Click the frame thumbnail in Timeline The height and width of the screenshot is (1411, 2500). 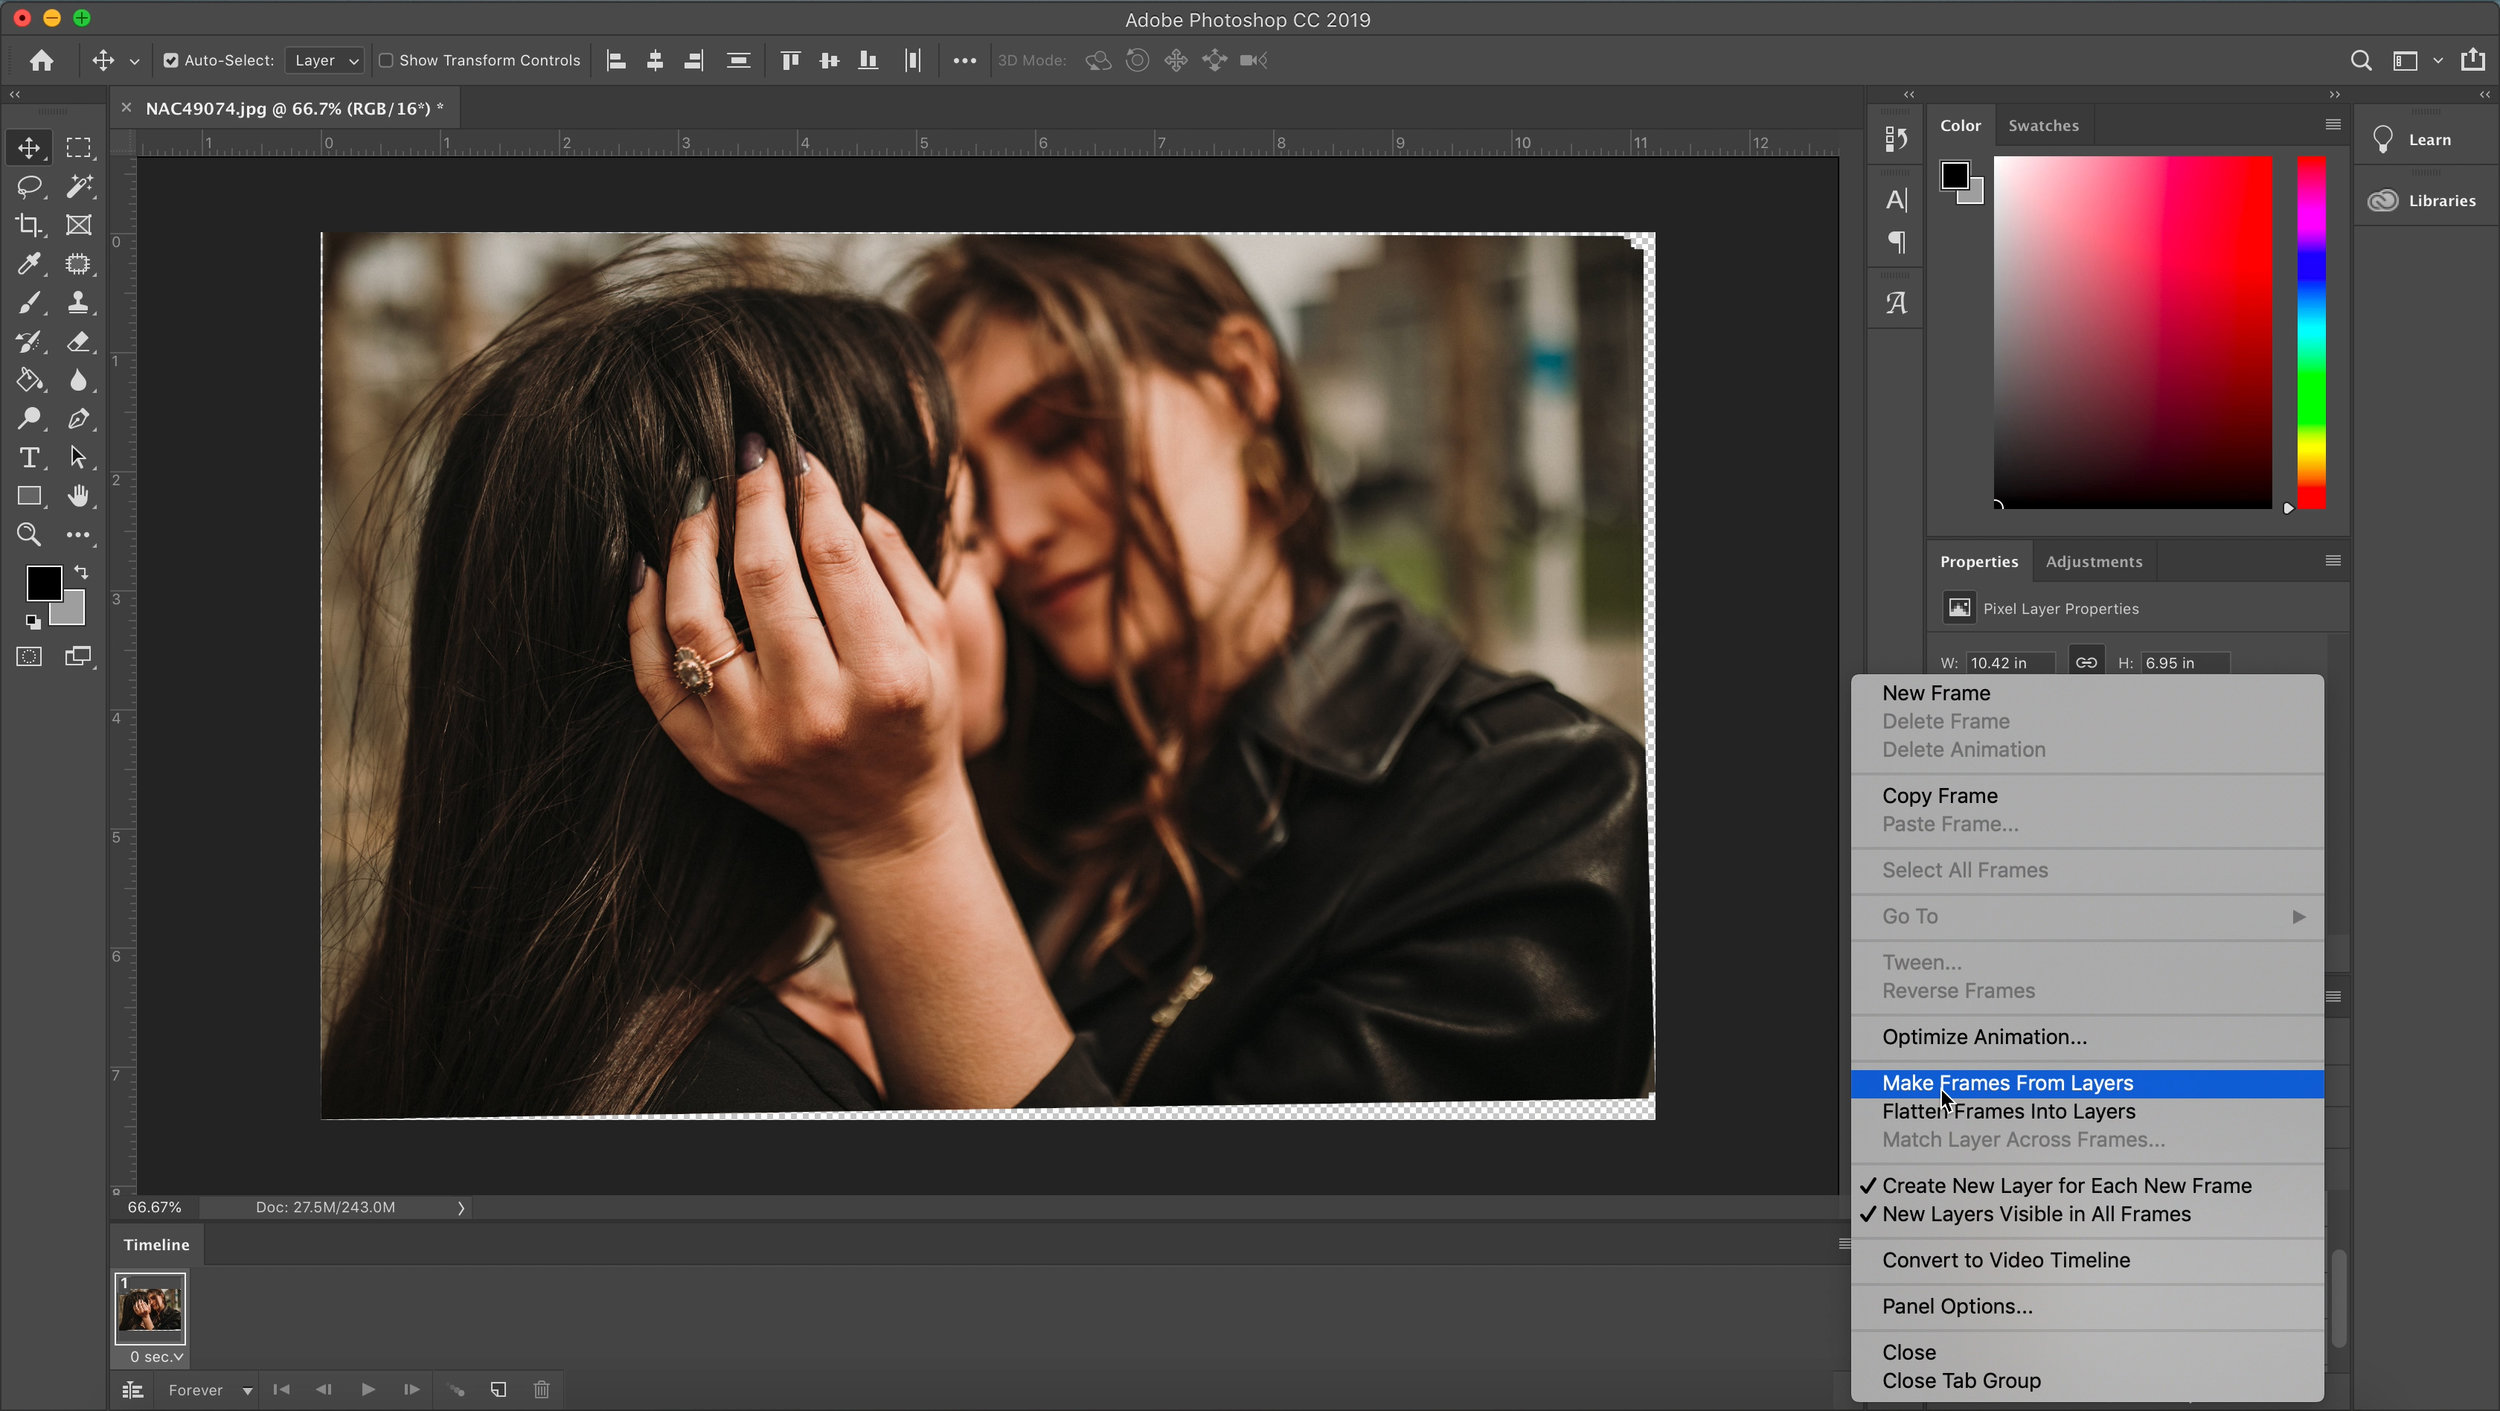[149, 1308]
